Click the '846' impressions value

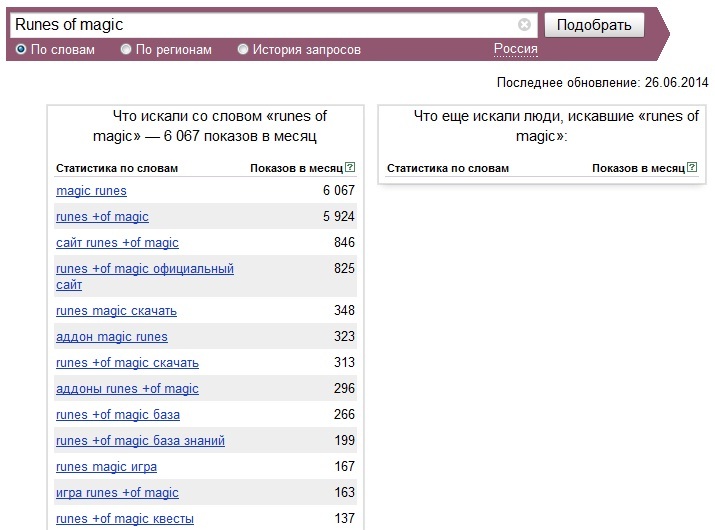[344, 242]
